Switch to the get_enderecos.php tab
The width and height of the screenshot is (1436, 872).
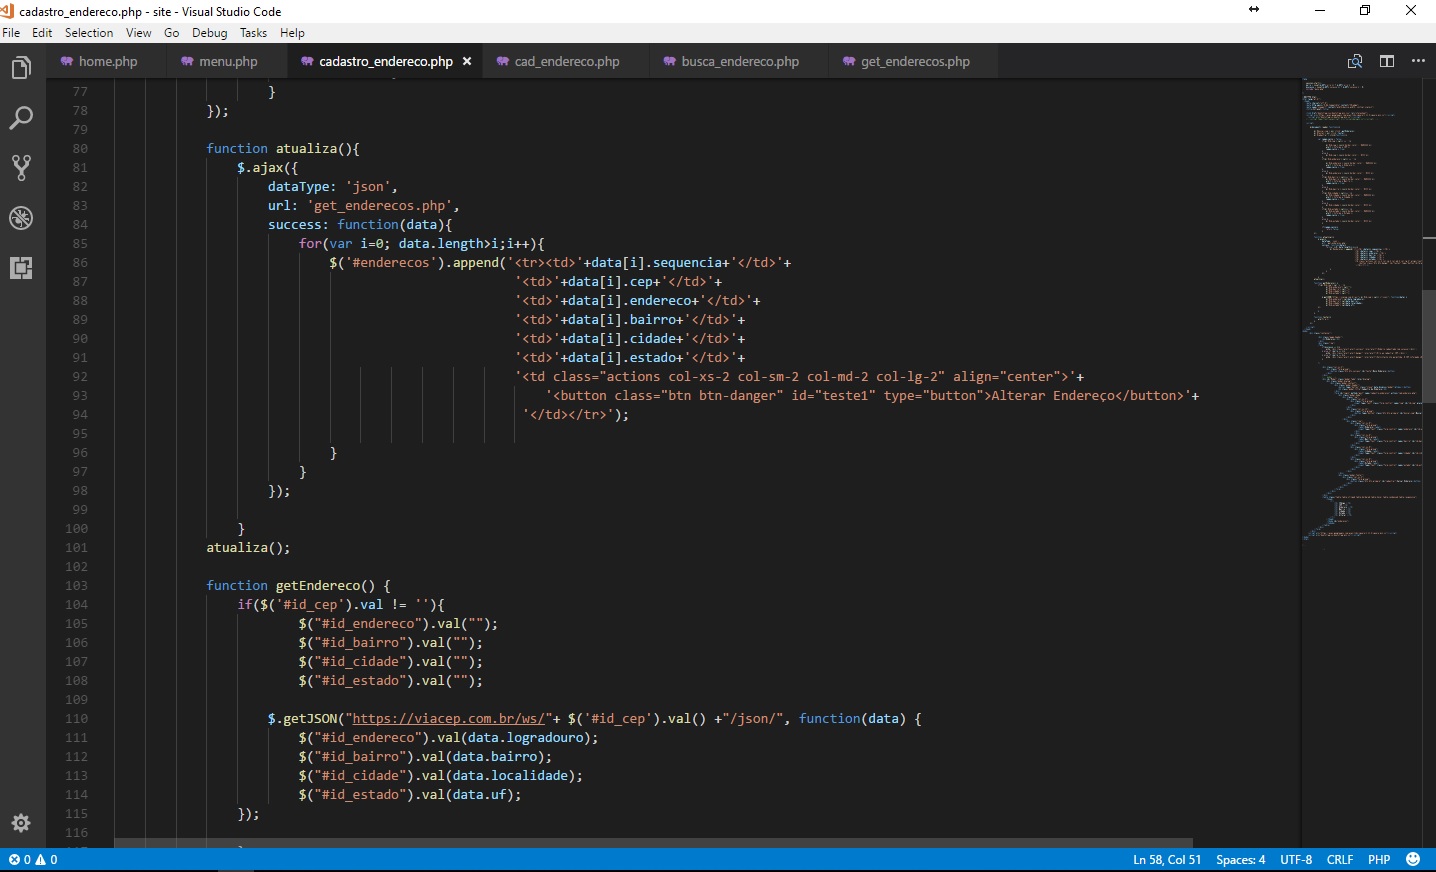[x=914, y=61]
